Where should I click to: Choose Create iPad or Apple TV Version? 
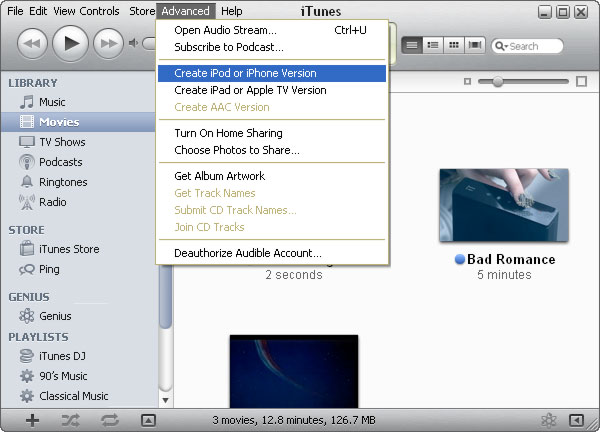(x=272, y=90)
